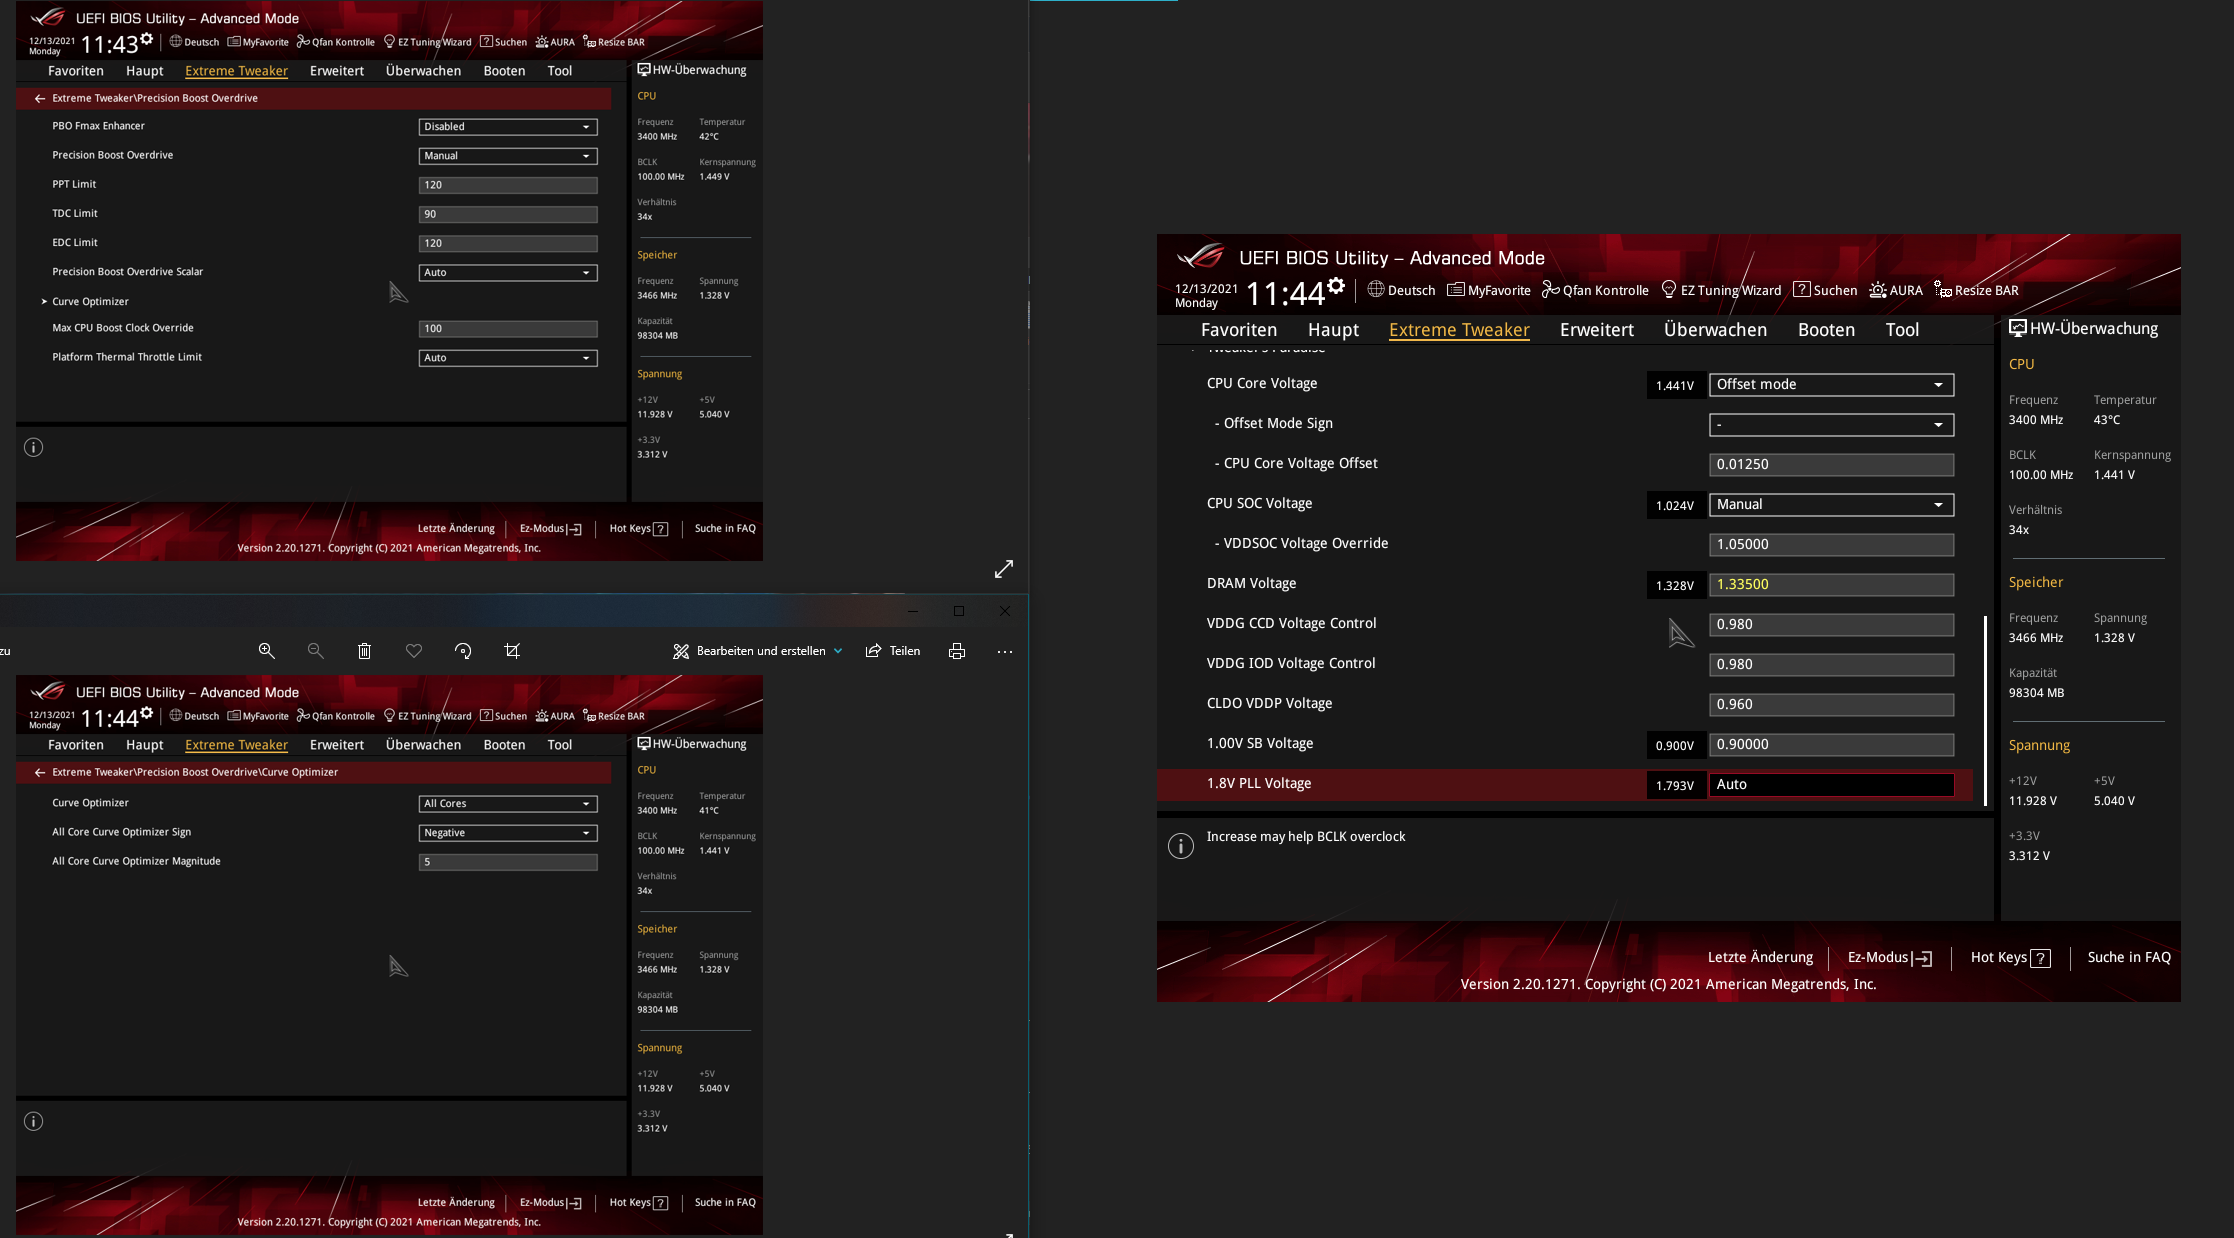Open the CPU Core Voltage Offset mode dropdown
The image size is (2234, 1238).
(x=1830, y=385)
